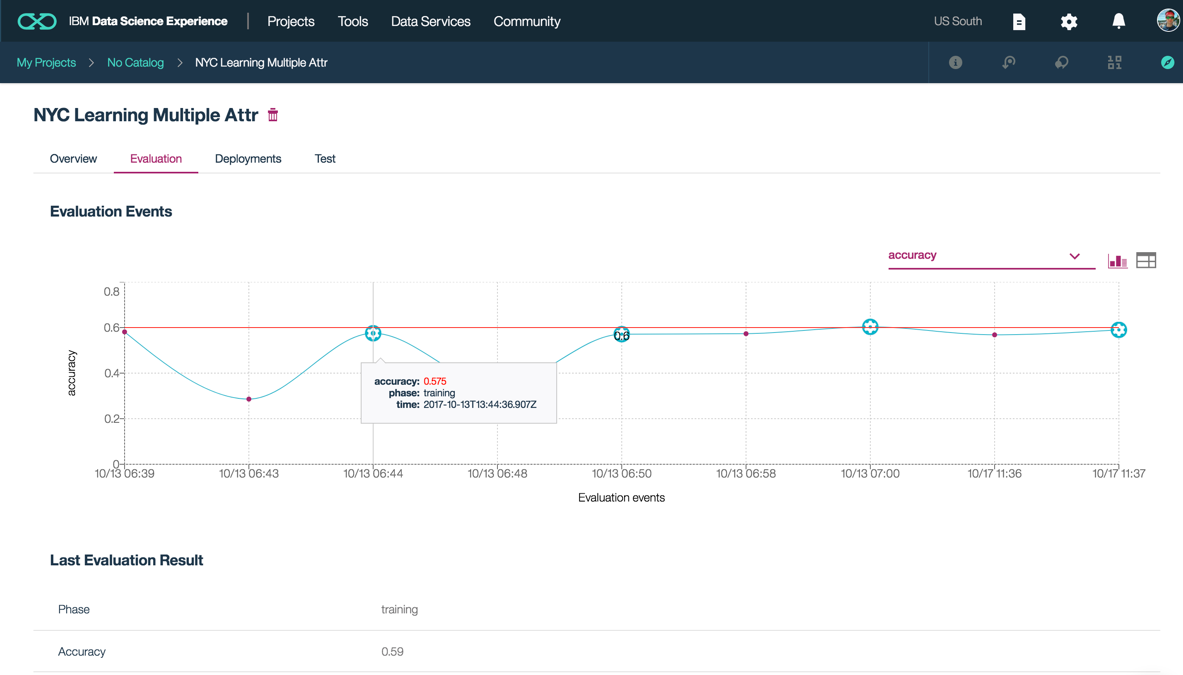Open the collaboration chat icon
Viewport: 1183px width, 675px height.
pyautogui.click(x=1061, y=62)
